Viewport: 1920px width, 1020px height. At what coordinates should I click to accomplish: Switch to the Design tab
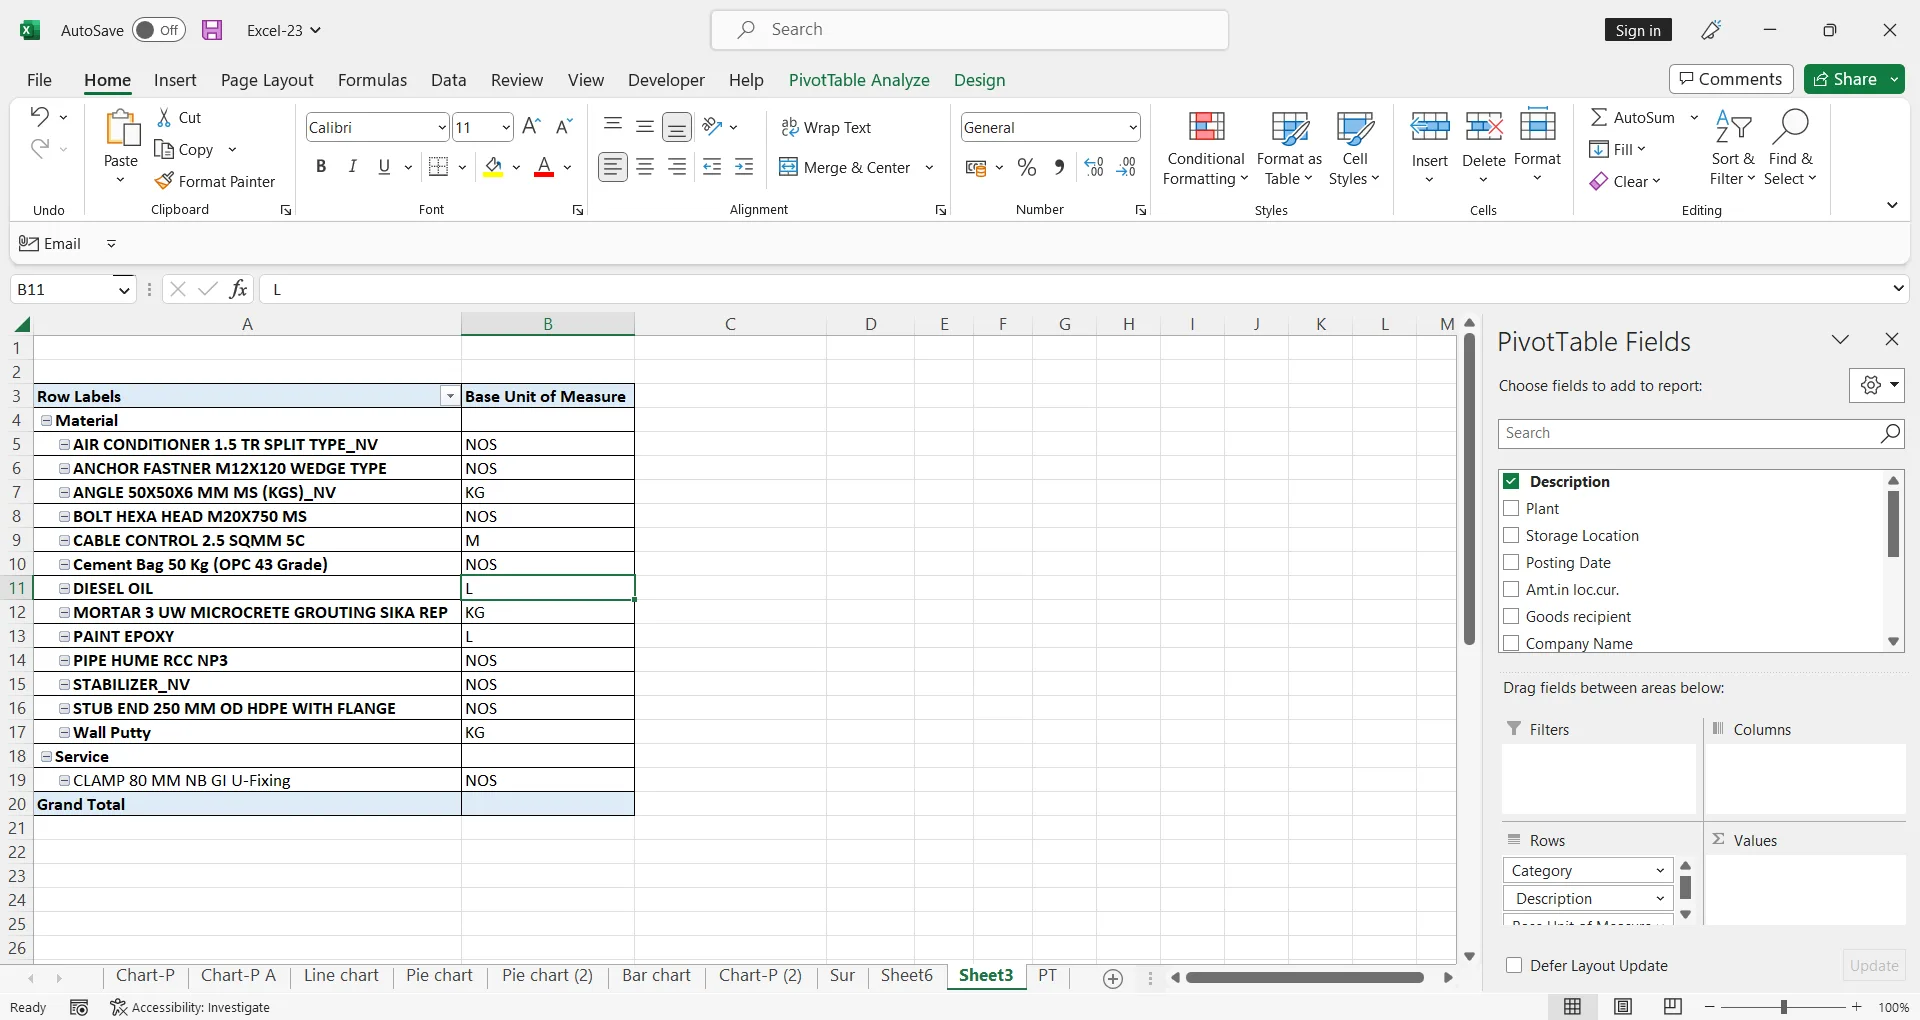click(979, 80)
